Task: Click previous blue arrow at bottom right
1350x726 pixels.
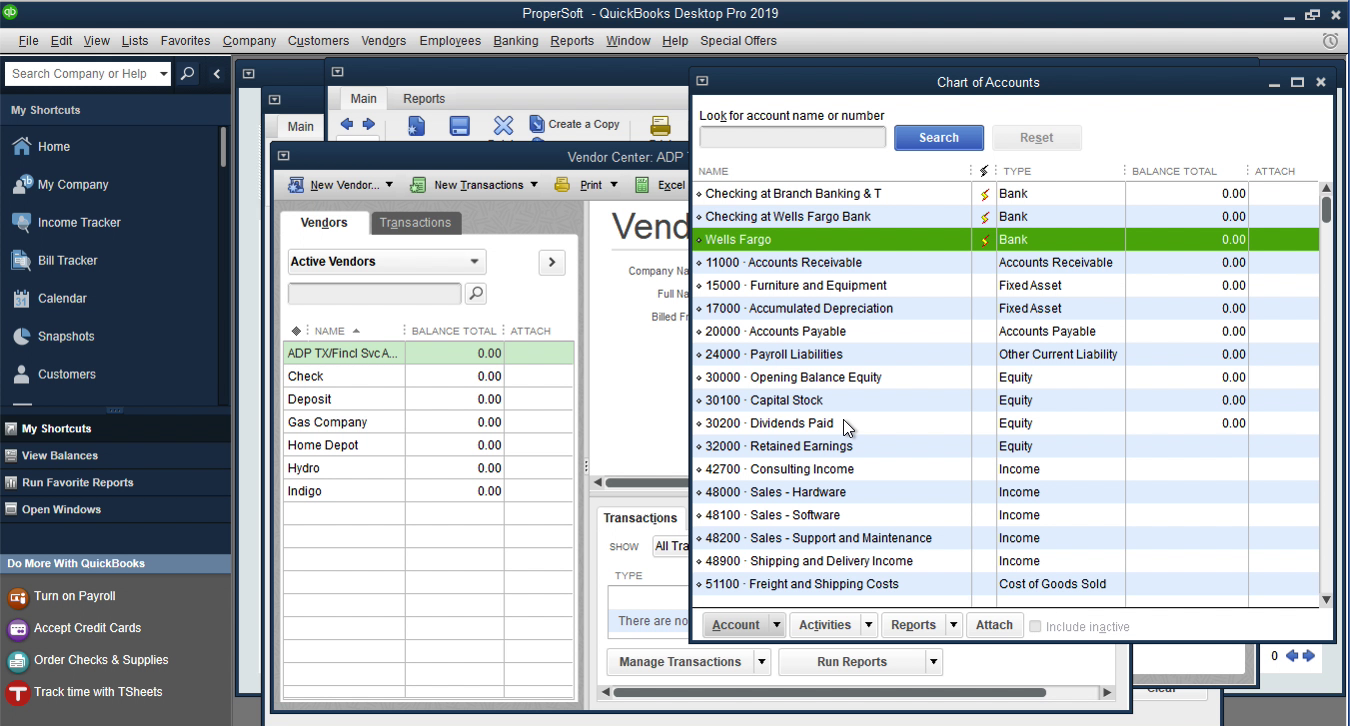Action: pos(1291,656)
